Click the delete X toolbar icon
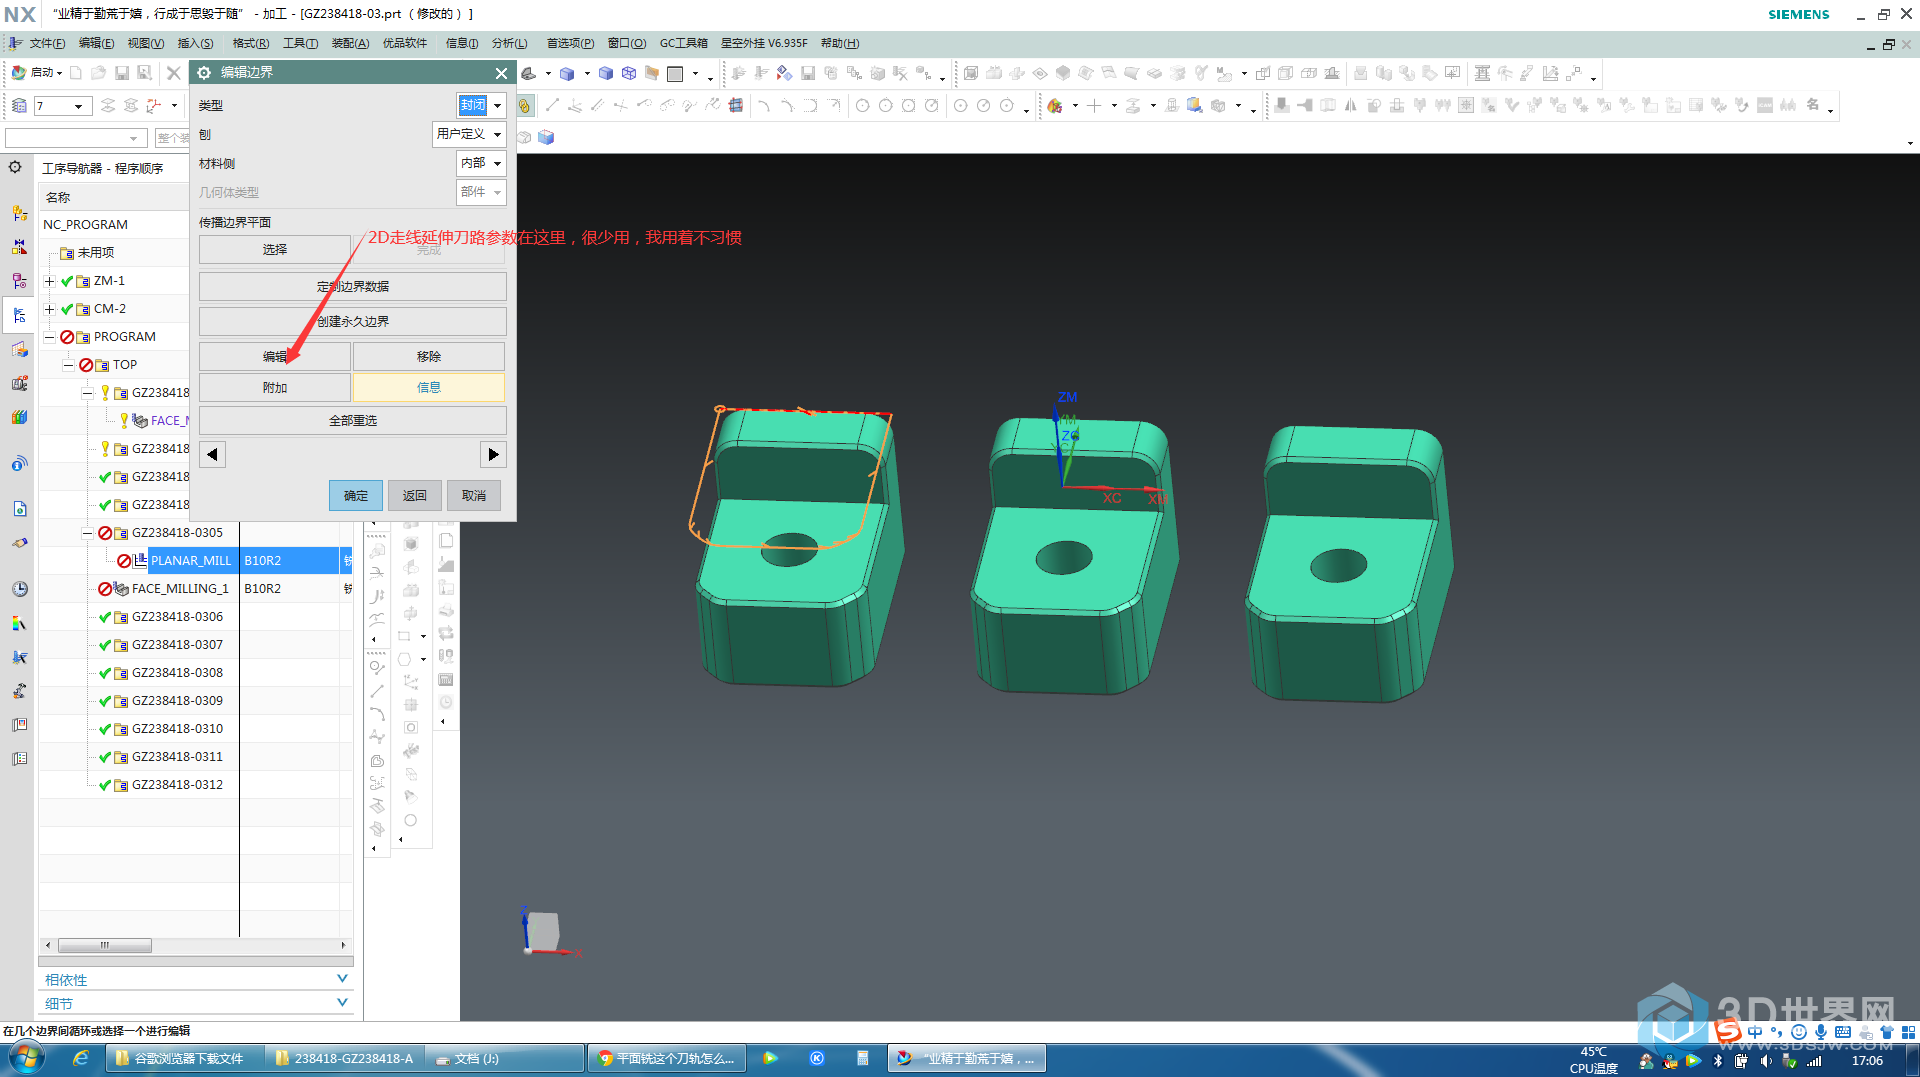The height and width of the screenshot is (1077, 1920). pos(173,73)
